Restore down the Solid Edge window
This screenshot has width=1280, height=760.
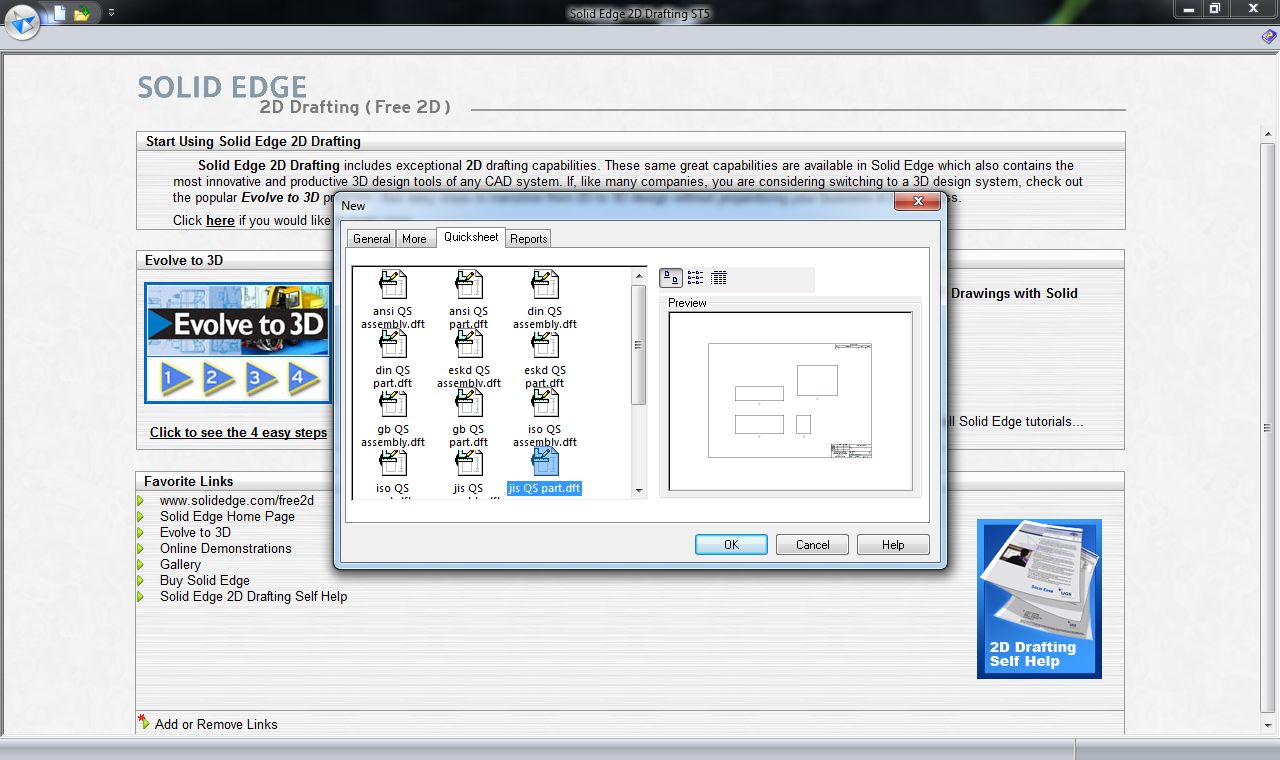pyautogui.click(x=1215, y=8)
